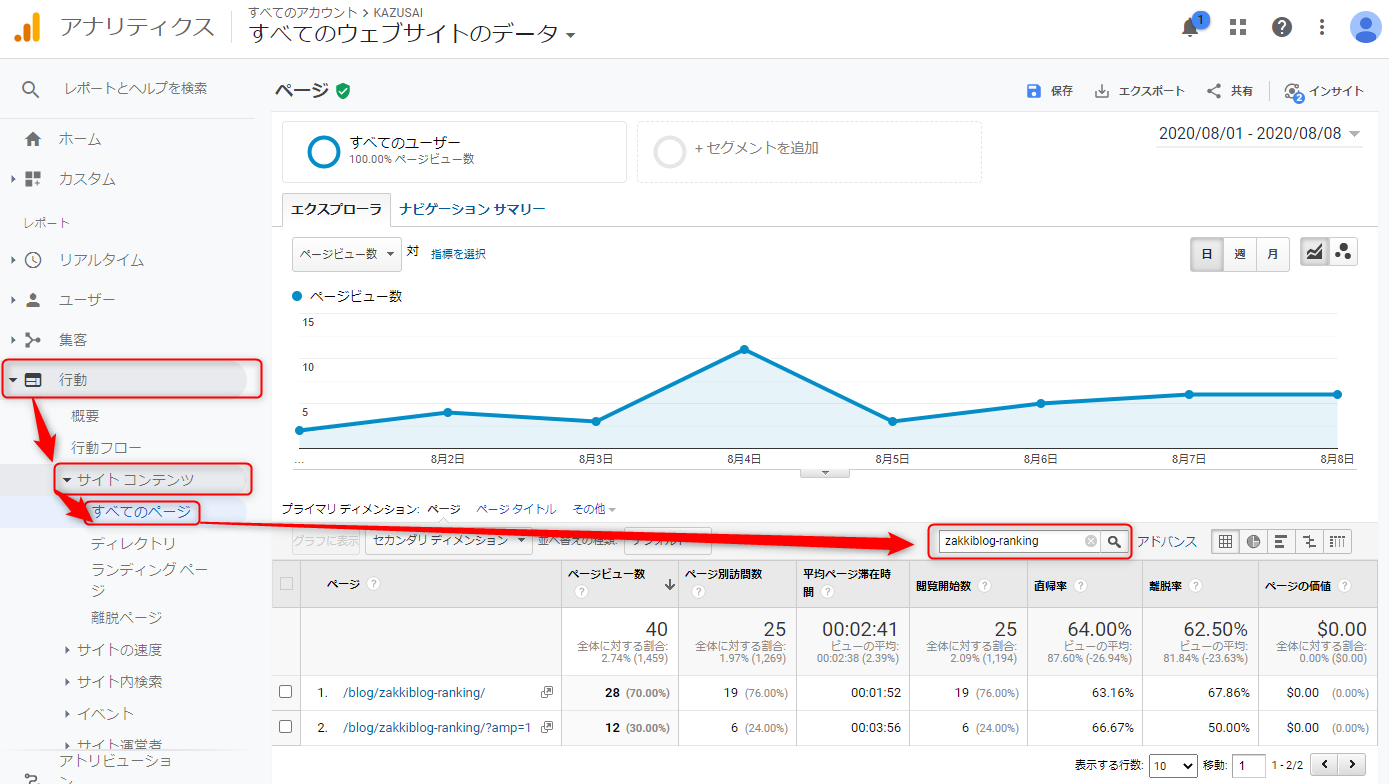Viewport: 1389px width, 784px height.
Task: Open the /blog/zakkiblog-ranking/ page link
Action: tap(414, 692)
